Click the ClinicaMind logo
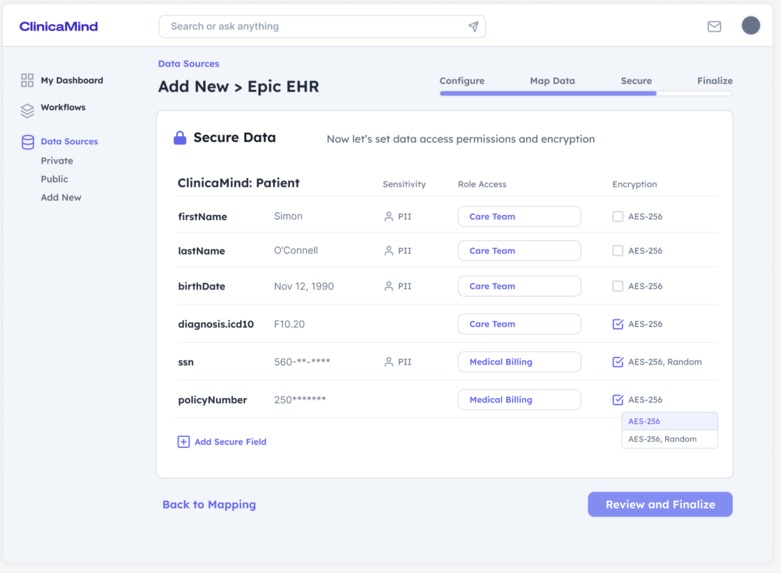The width and height of the screenshot is (781, 573). point(58,26)
